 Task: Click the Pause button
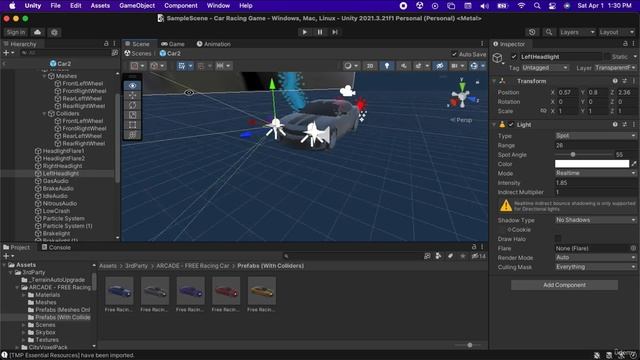coord(320,32)
